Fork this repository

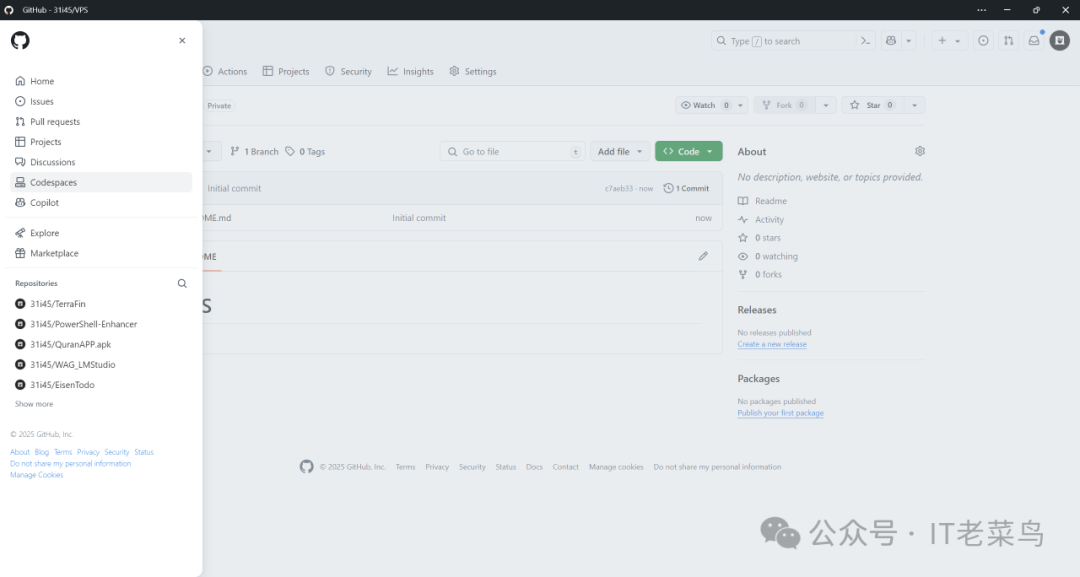[x=784, y=105]
